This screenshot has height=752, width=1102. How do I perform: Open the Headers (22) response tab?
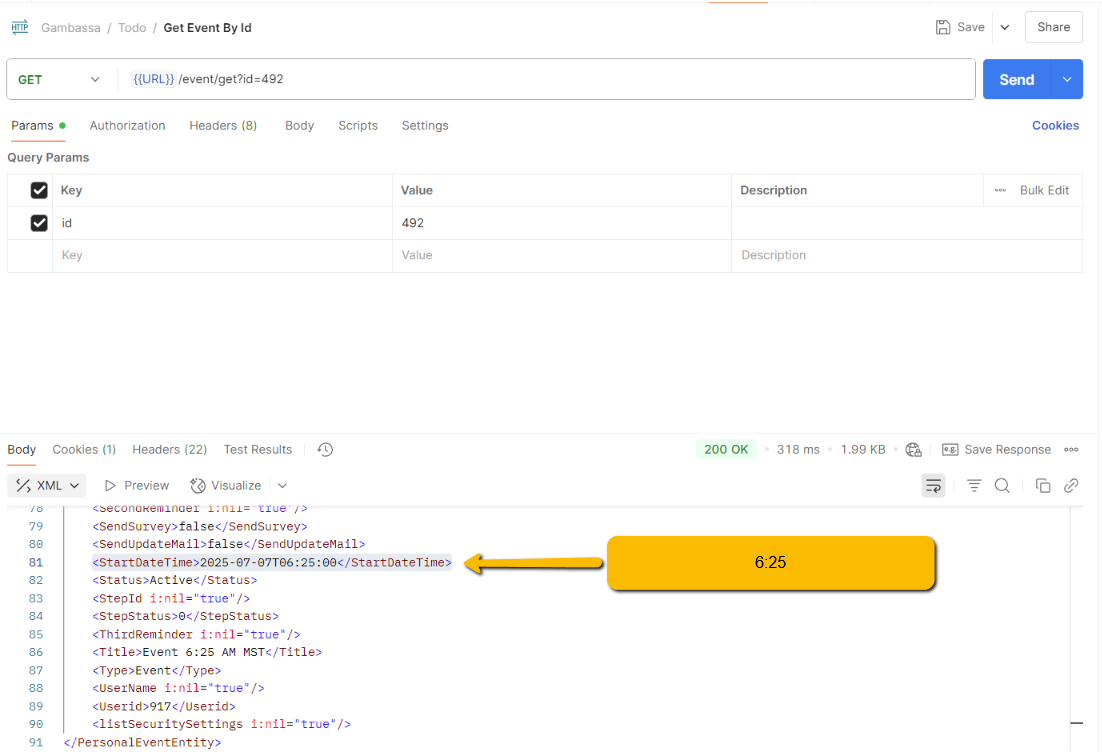[169, 450]
